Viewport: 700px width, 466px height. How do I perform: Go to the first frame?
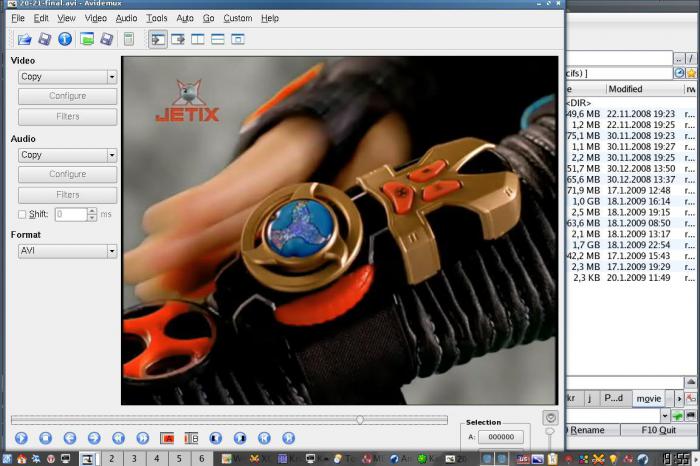(x=264, y=438)
